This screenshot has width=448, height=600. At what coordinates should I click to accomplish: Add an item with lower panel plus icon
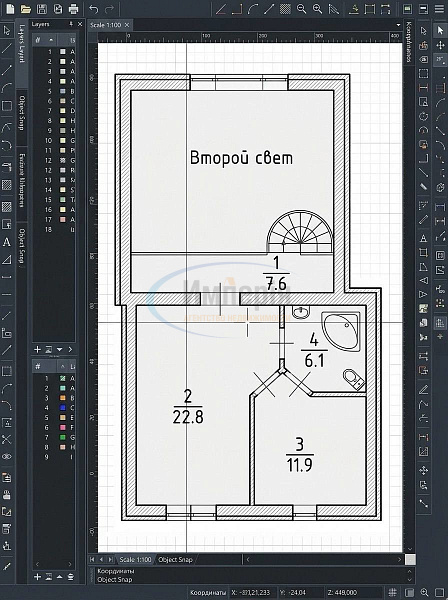[x=37, y=577]
